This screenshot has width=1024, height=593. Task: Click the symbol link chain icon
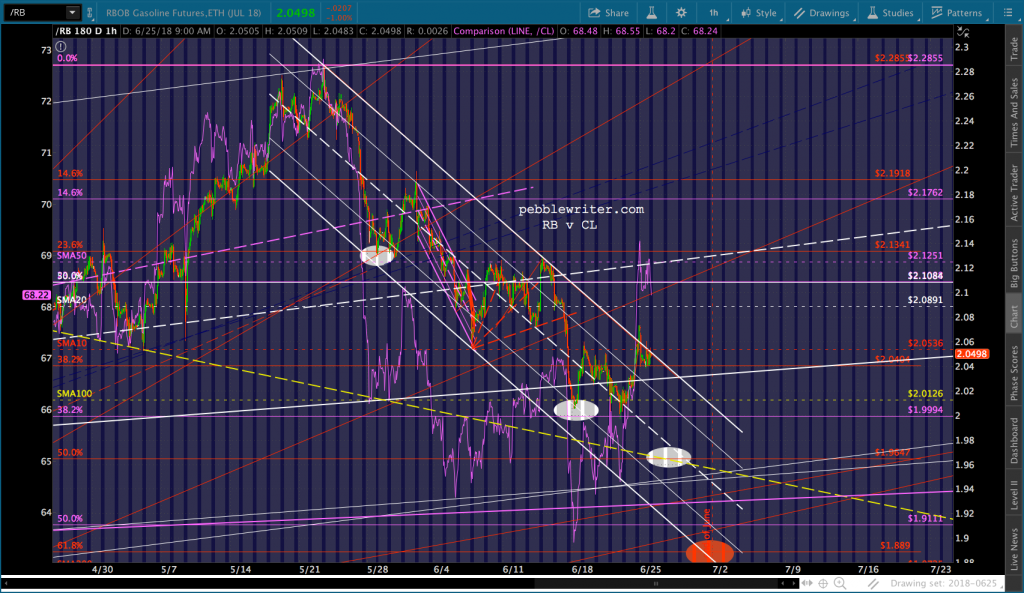point(90,12)
